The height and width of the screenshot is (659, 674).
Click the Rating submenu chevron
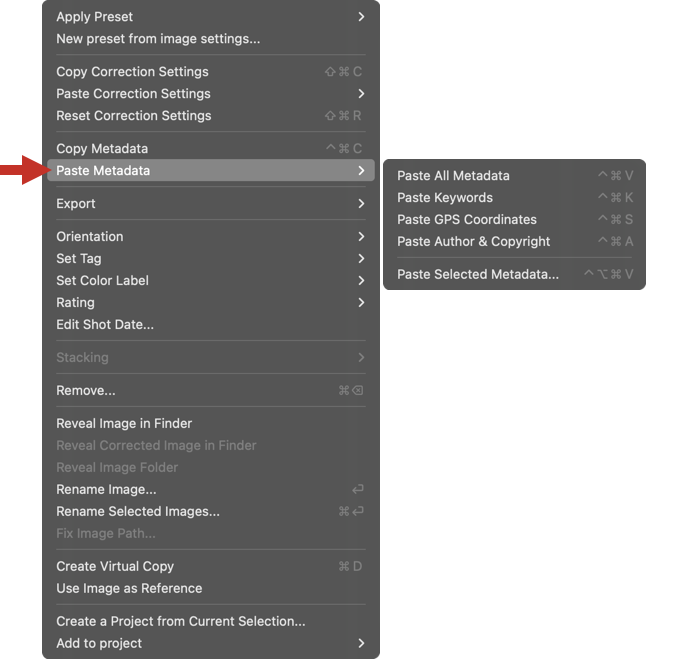point(361,303)
